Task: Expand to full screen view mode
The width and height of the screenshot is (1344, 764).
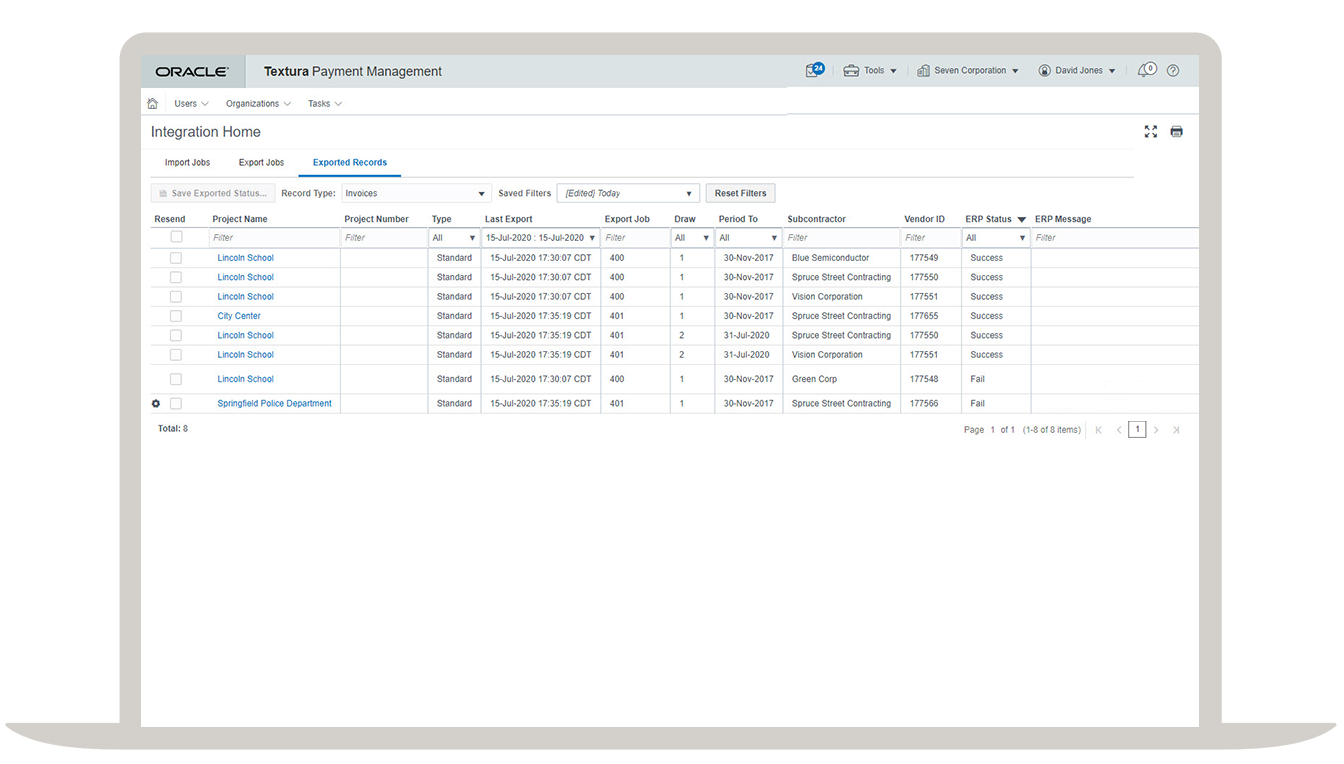Action: click(1150, 131)
